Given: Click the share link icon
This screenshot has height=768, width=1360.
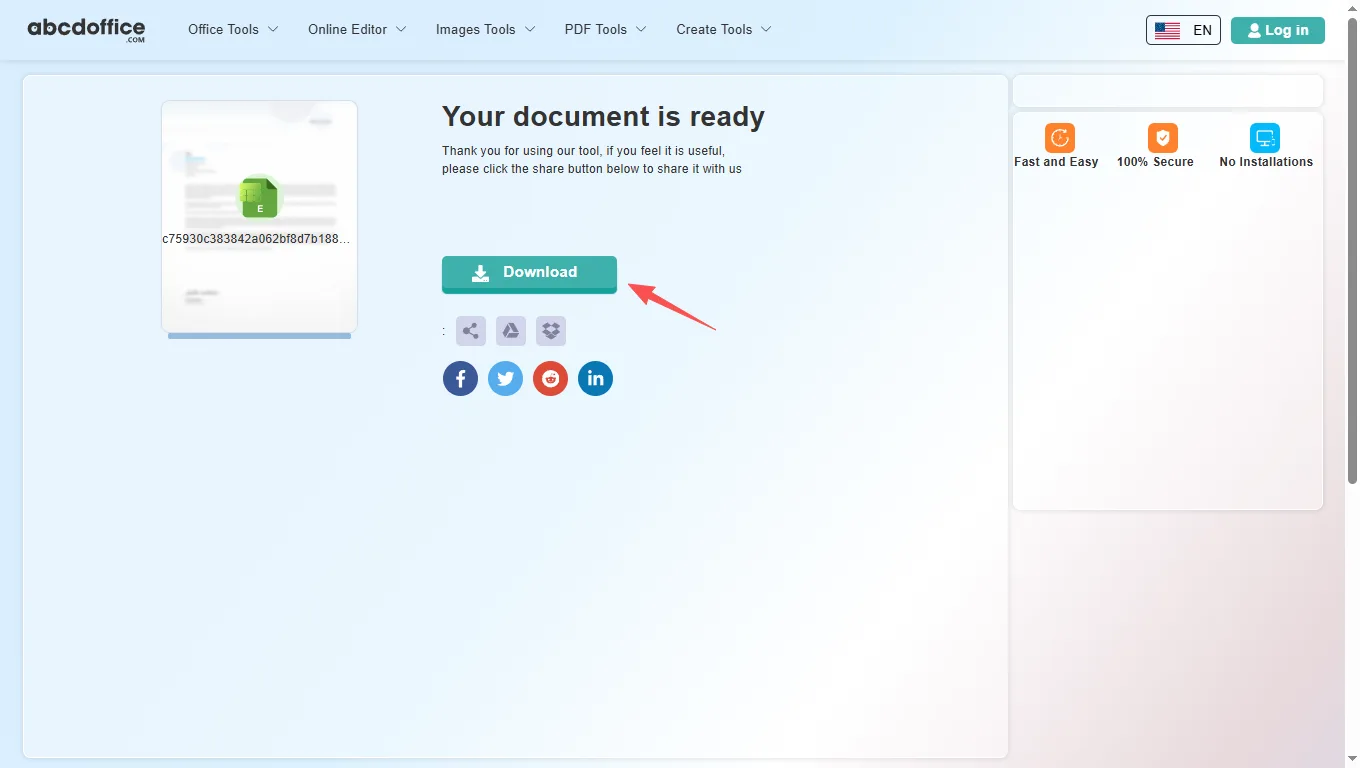Looking at the screenshot, I should pos(471,331).
